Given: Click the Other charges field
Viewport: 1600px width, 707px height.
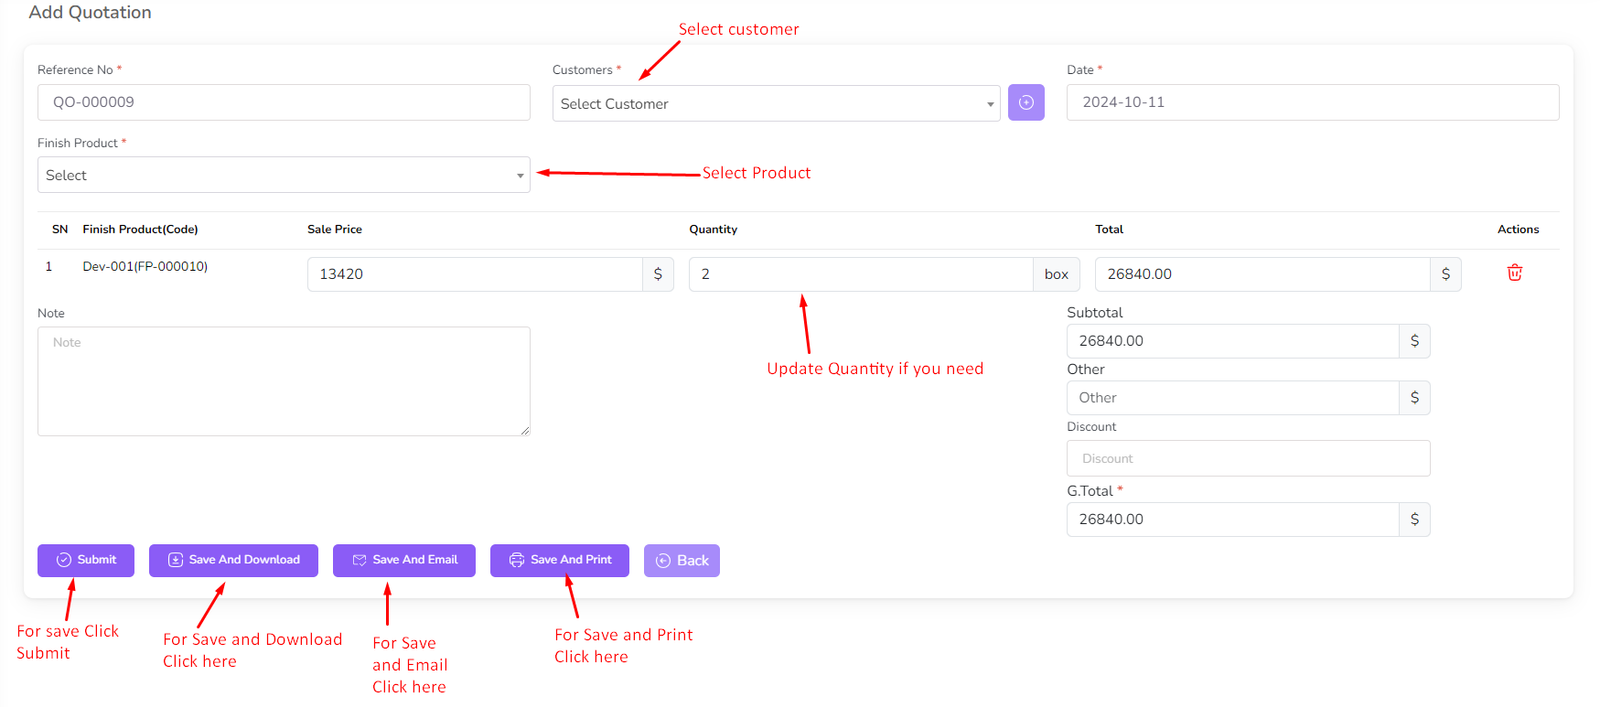Looking at the screenshot, I should (x=1232, y=398).
